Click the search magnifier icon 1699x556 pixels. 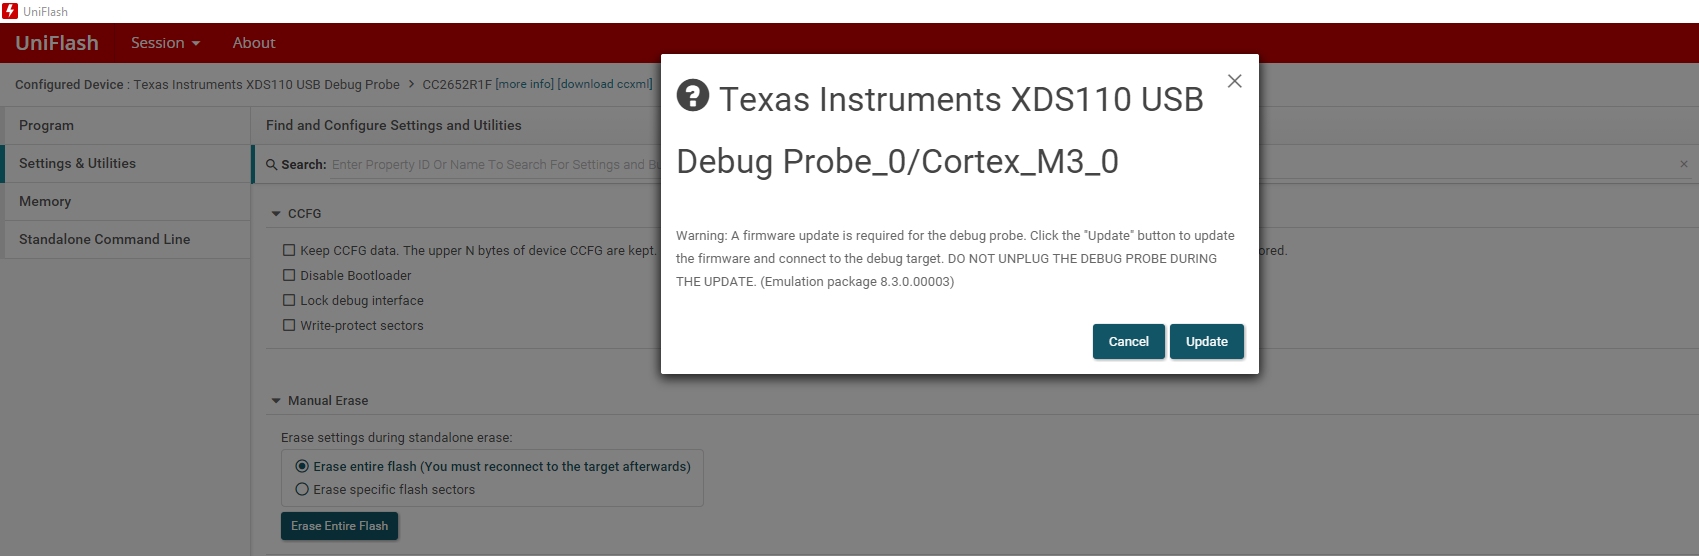(271, 165)
